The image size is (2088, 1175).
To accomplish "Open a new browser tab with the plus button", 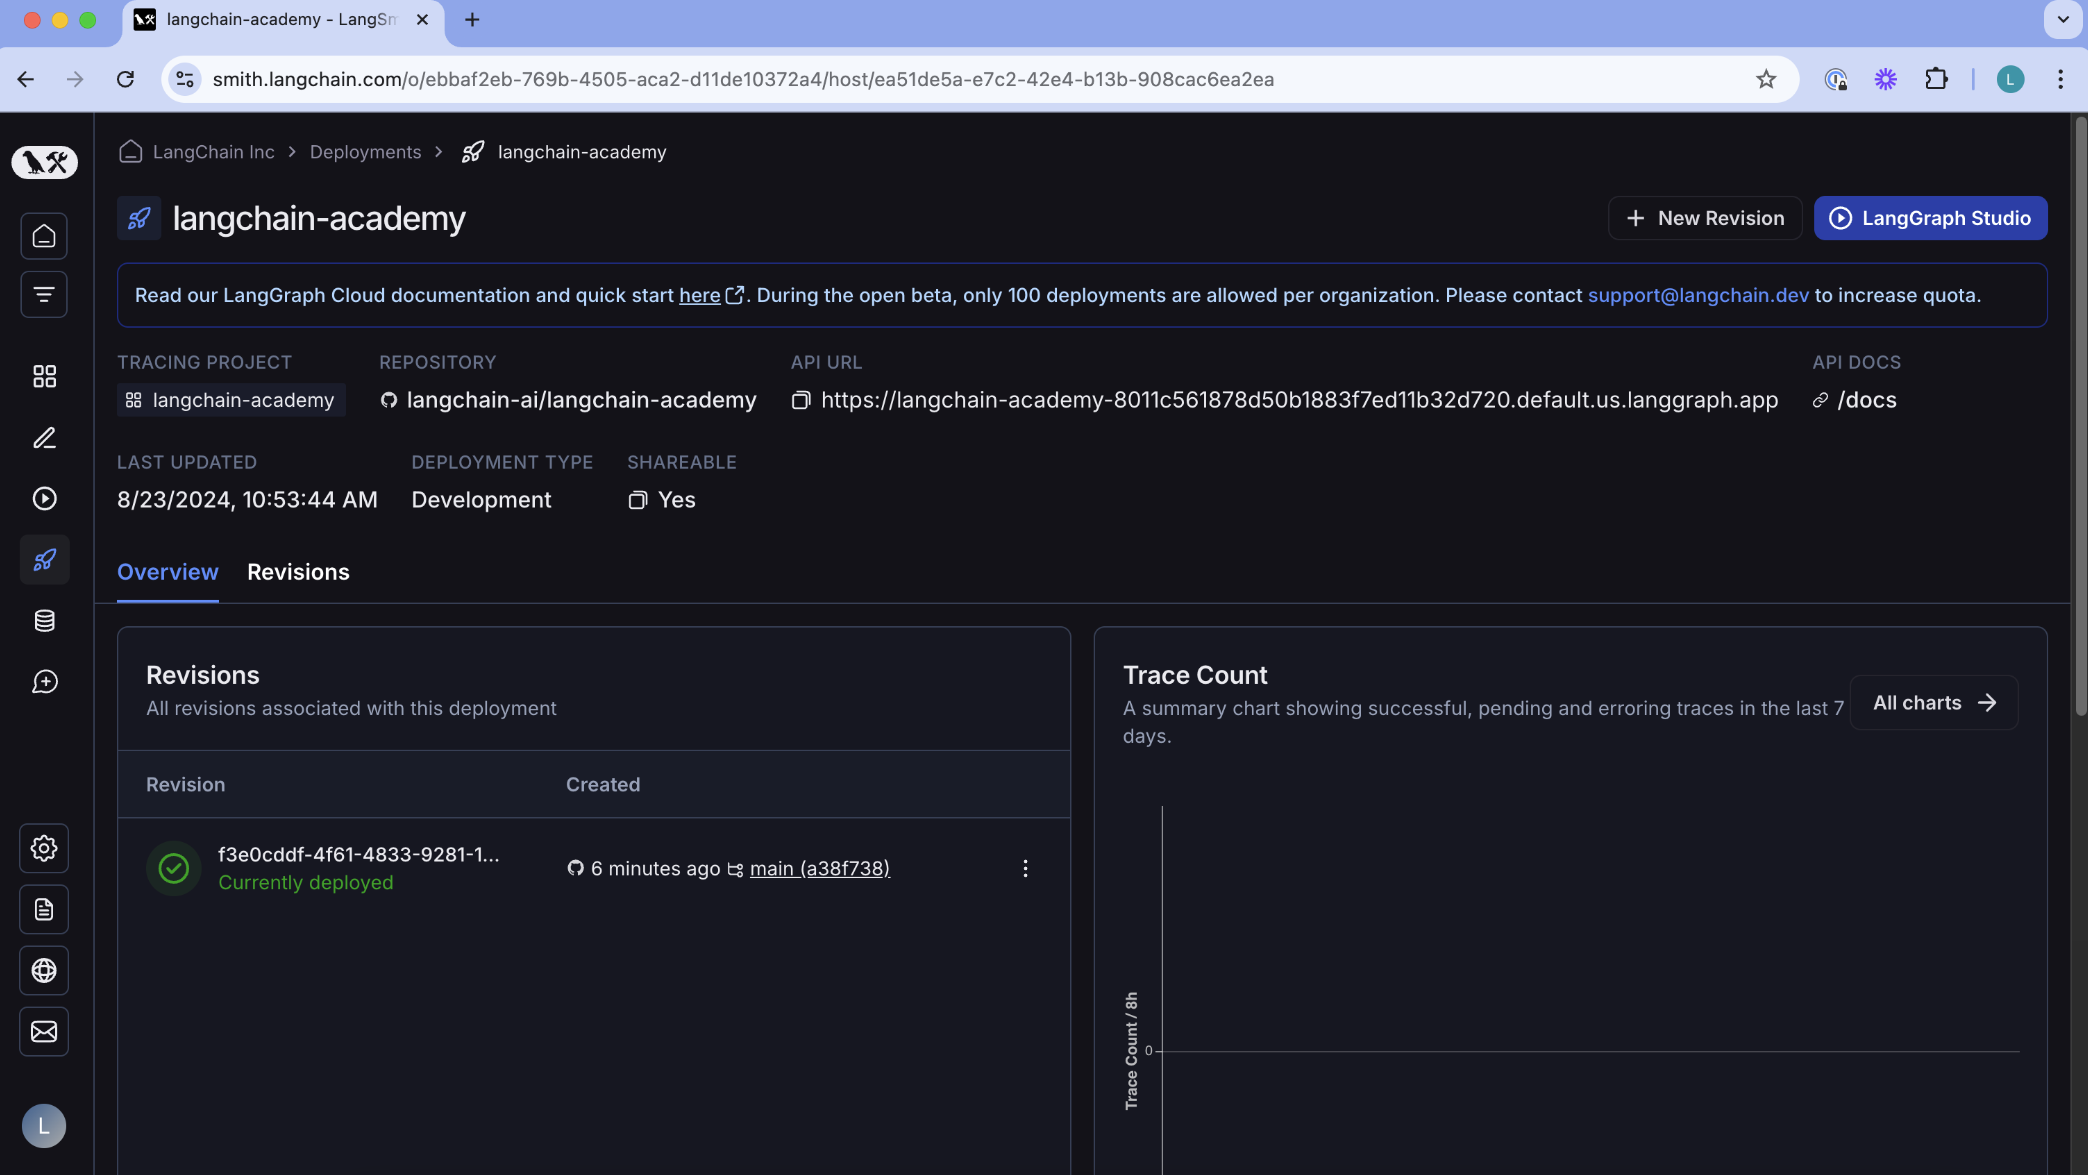I will point(472,20).
